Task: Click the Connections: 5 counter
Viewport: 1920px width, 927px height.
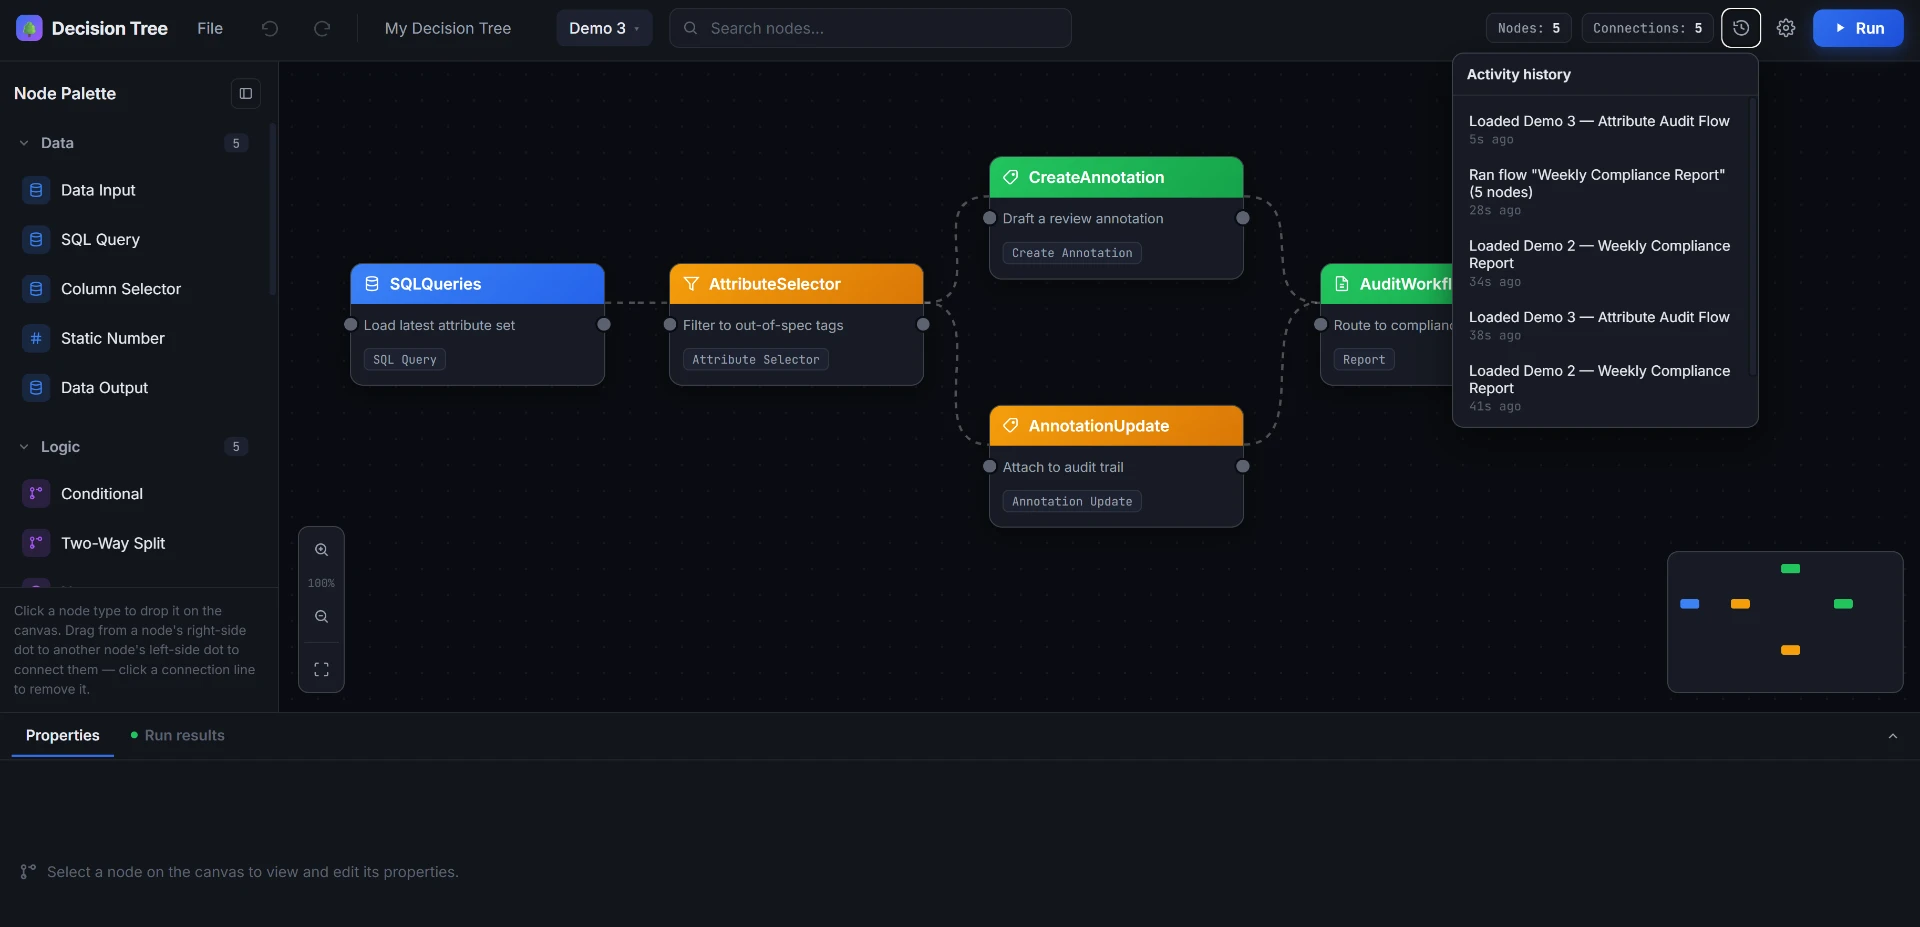Action: (x=1648, y=28)
